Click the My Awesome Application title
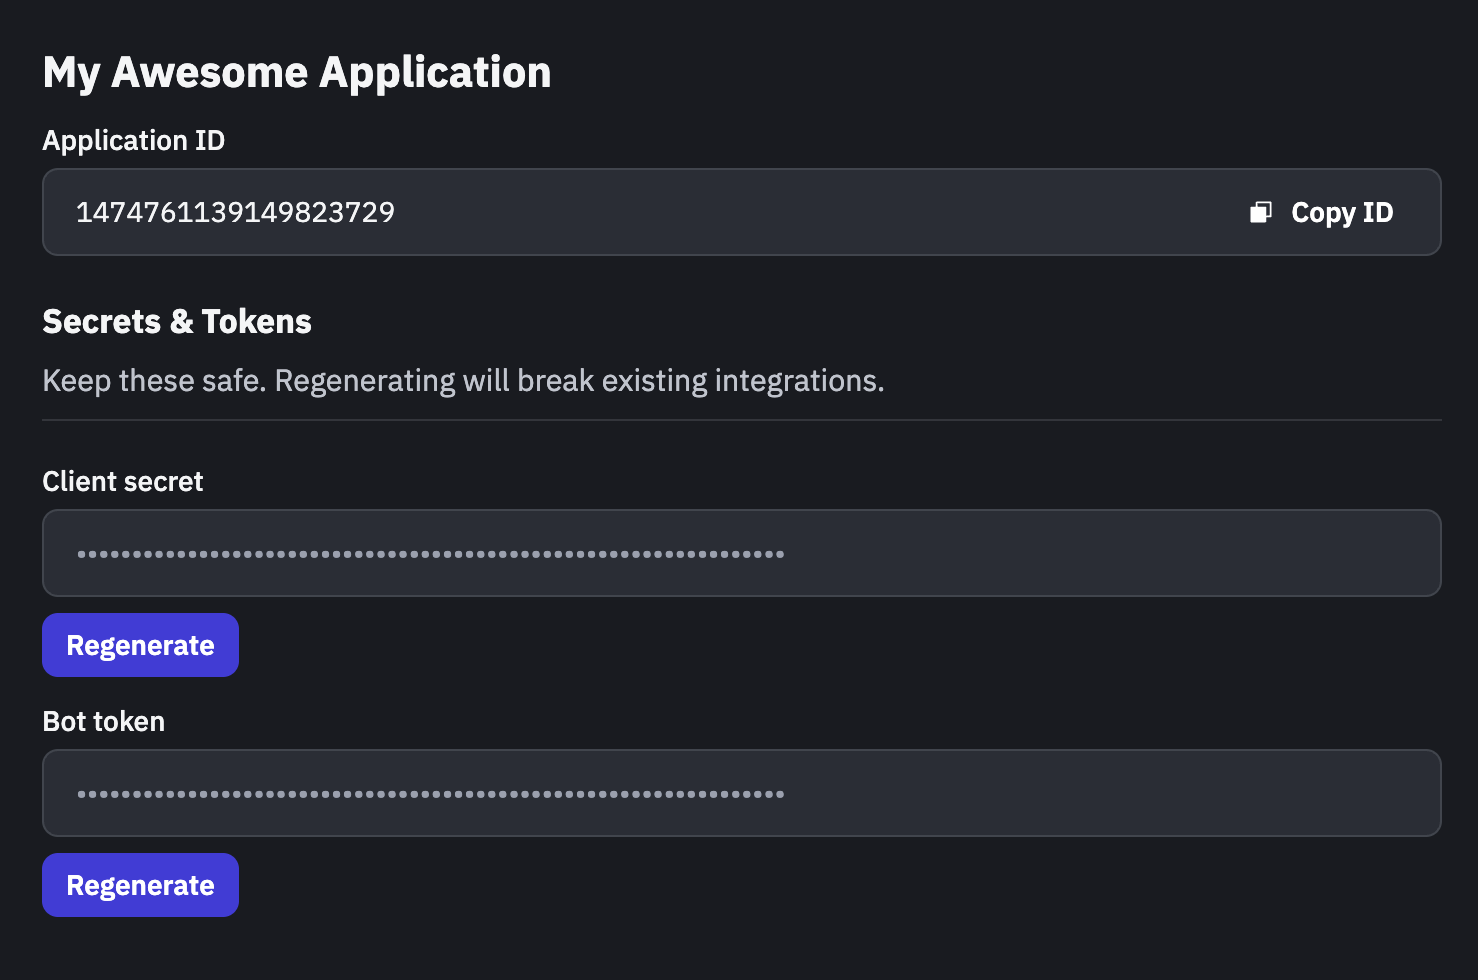Viewport: 1478px width, 980px height. click(297, 73)
